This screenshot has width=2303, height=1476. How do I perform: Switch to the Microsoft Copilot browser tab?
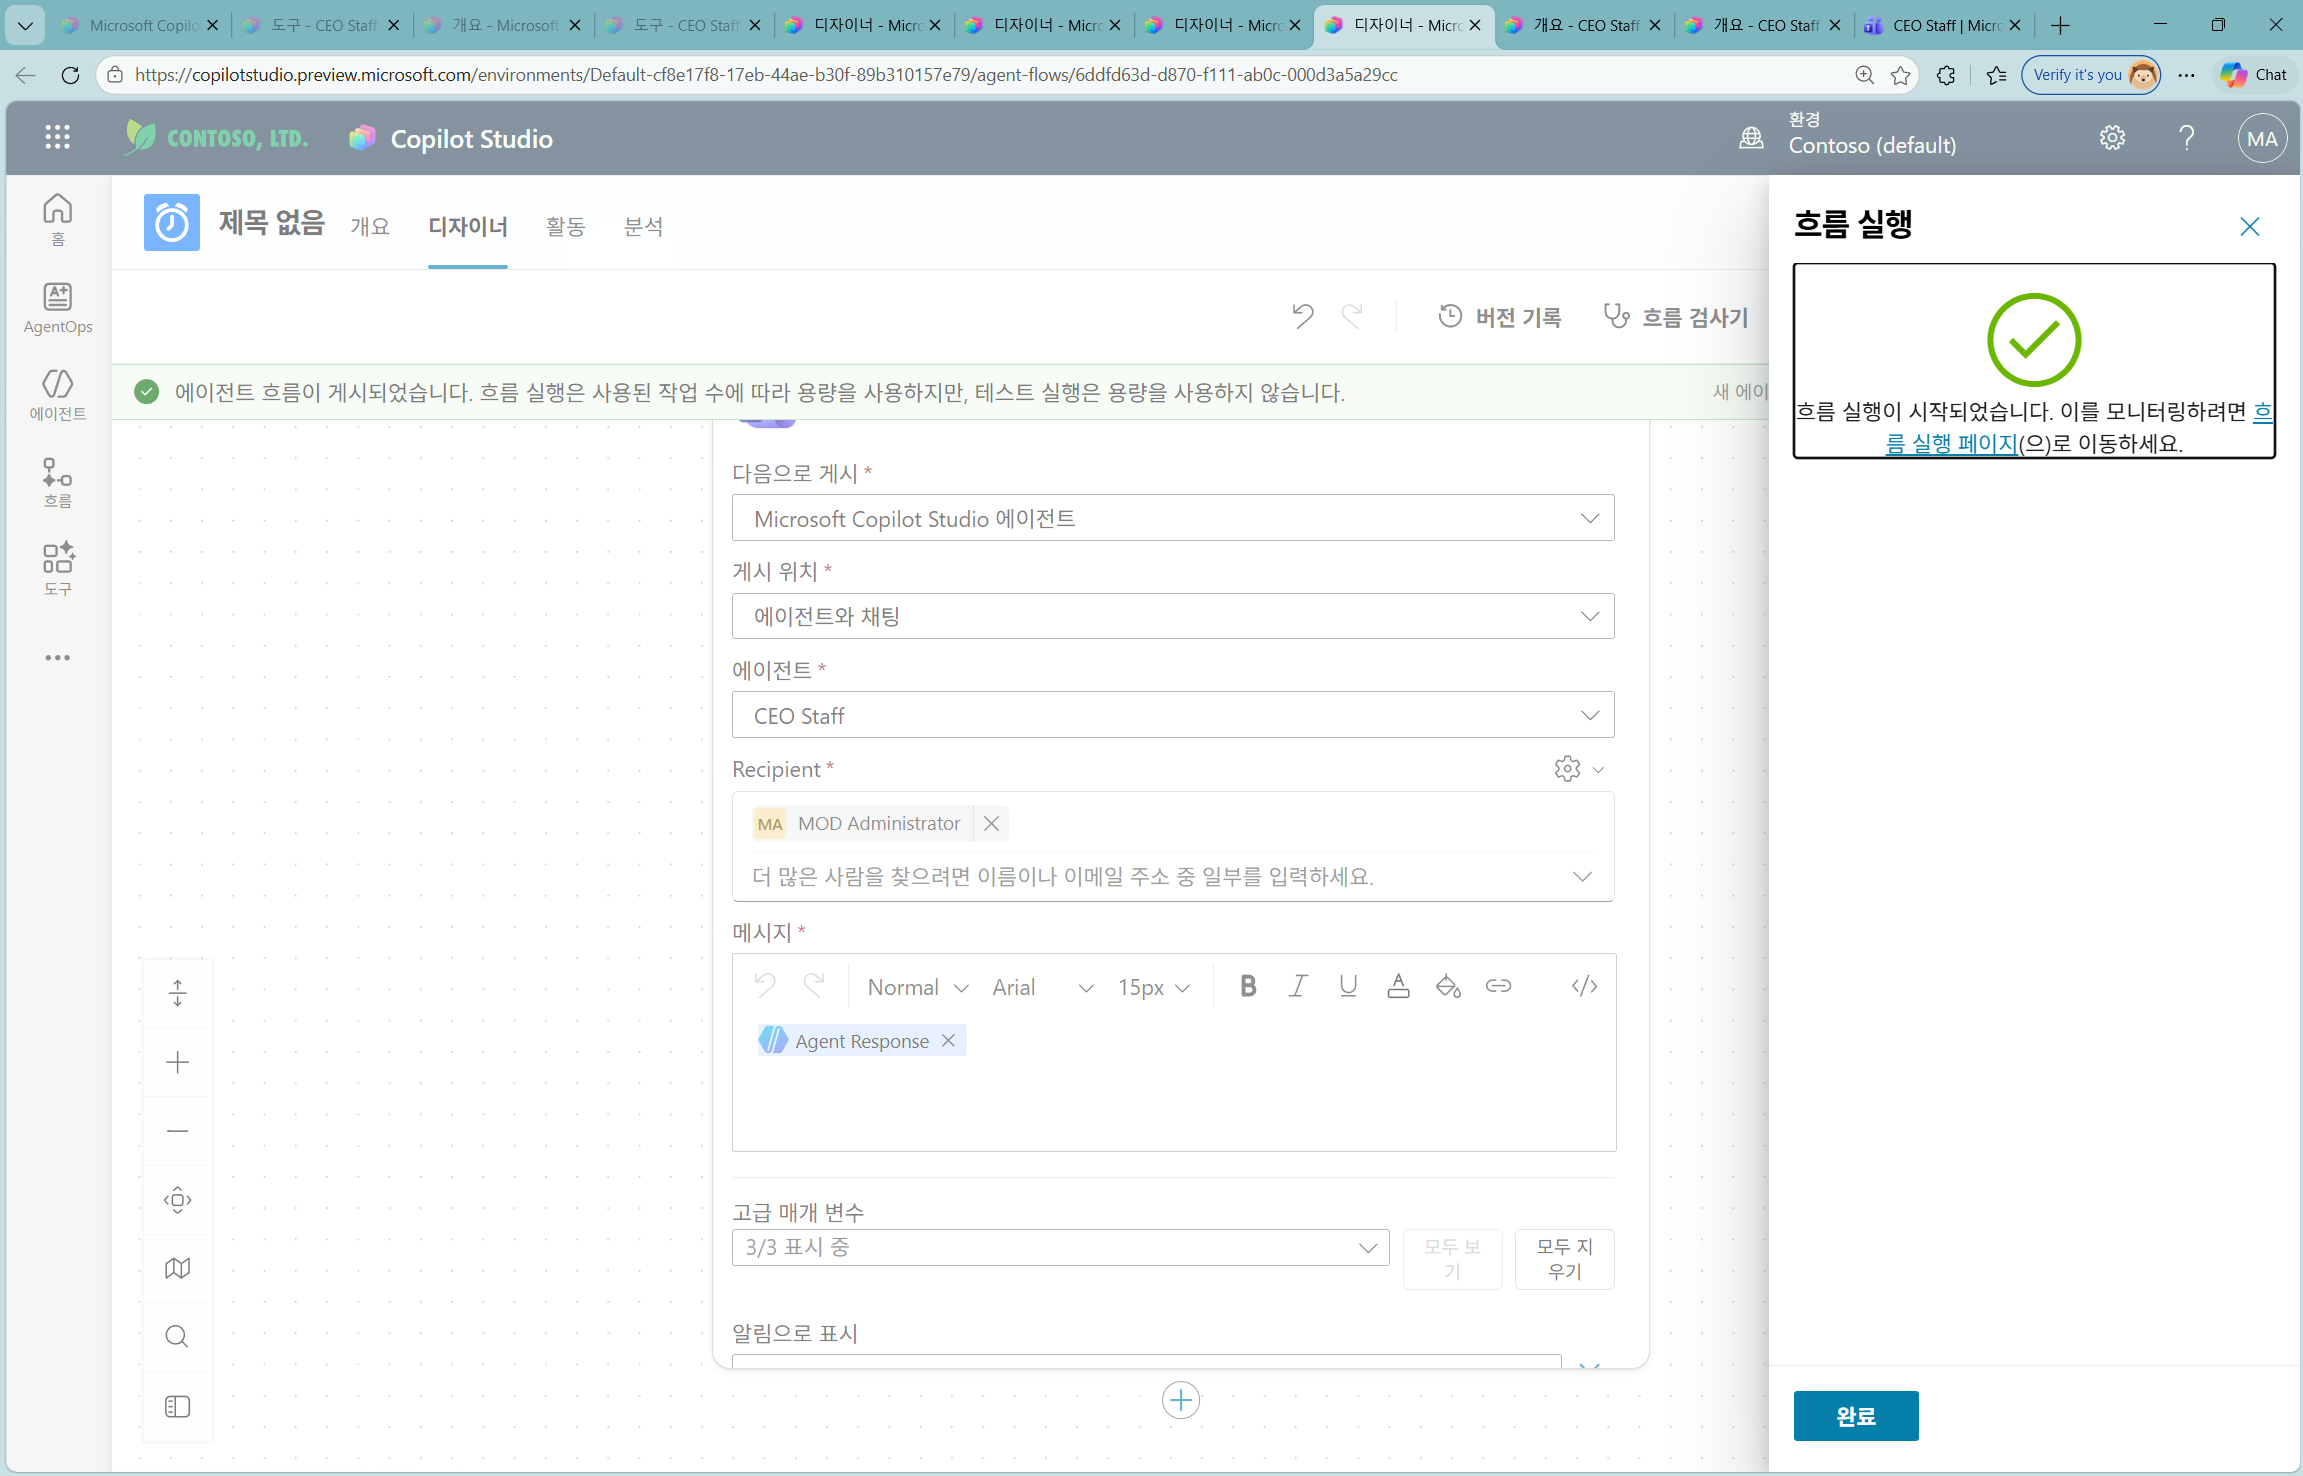coord(140,25)
